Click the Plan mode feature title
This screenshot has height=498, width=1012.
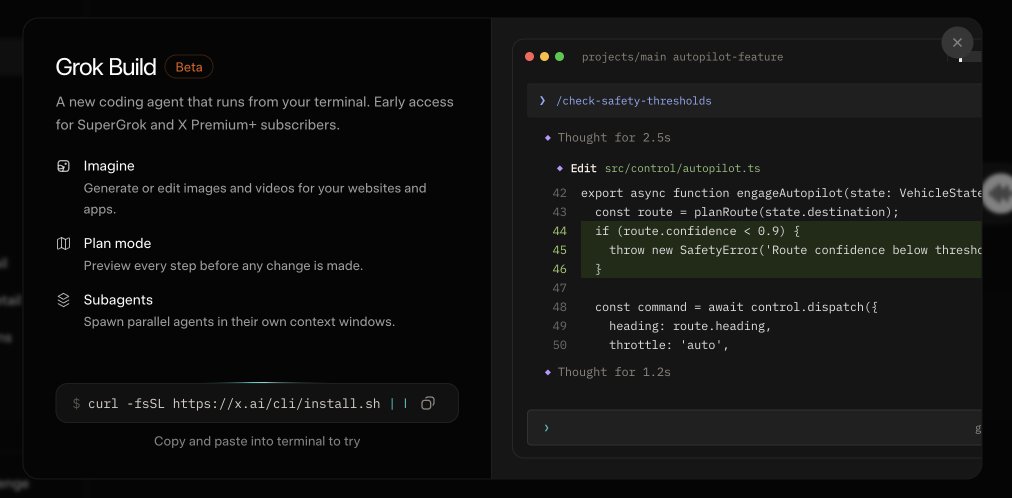click(117, 243)
